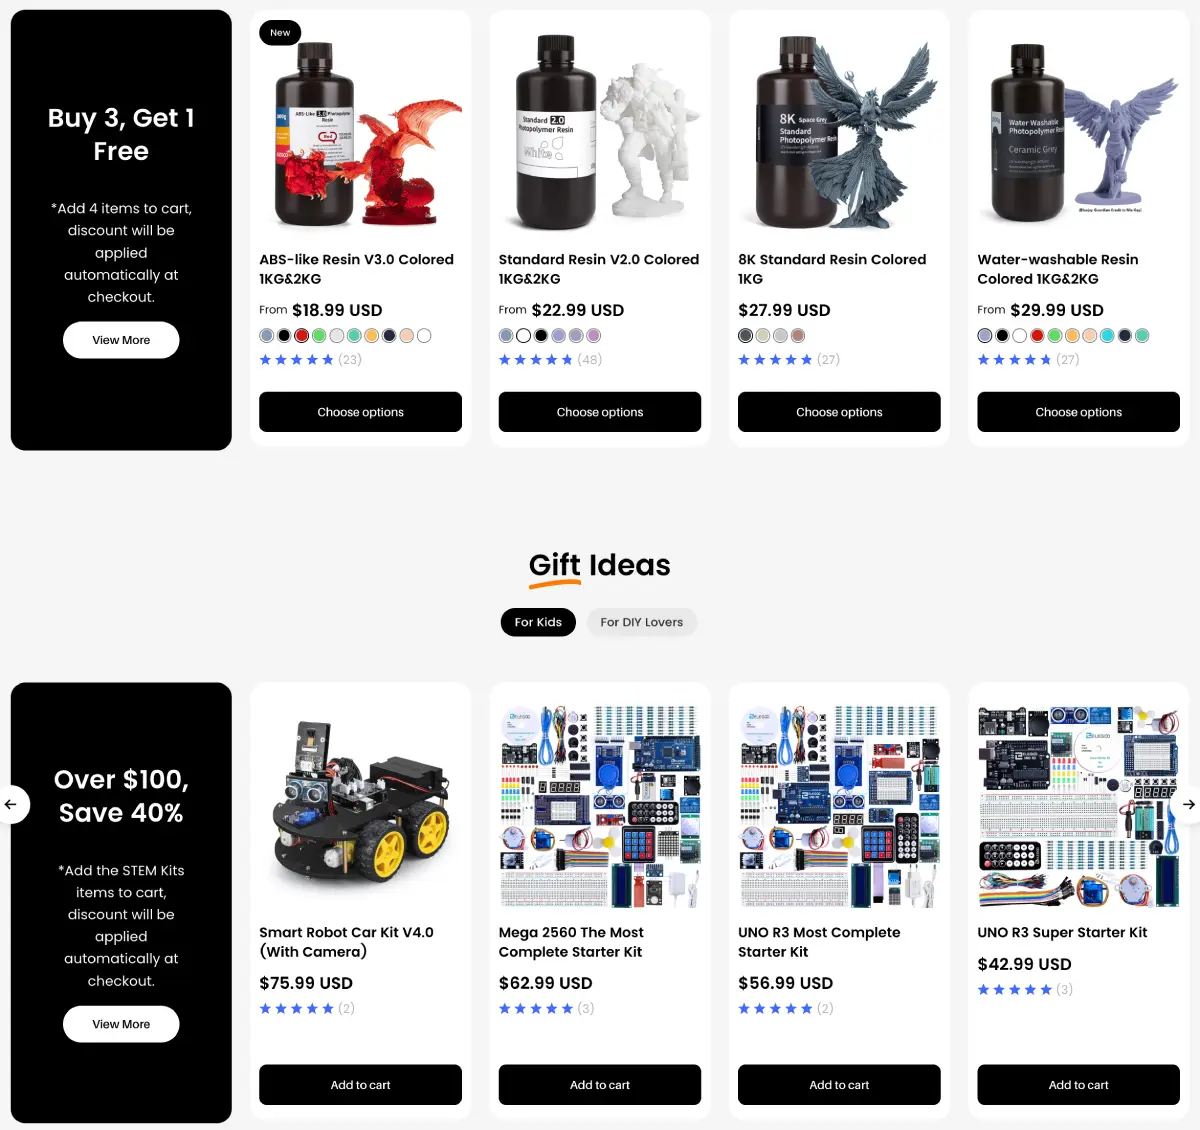Open UNO R3 Most Complete Starter Kit image
1200x1130 pixels.
click(839, 805)
